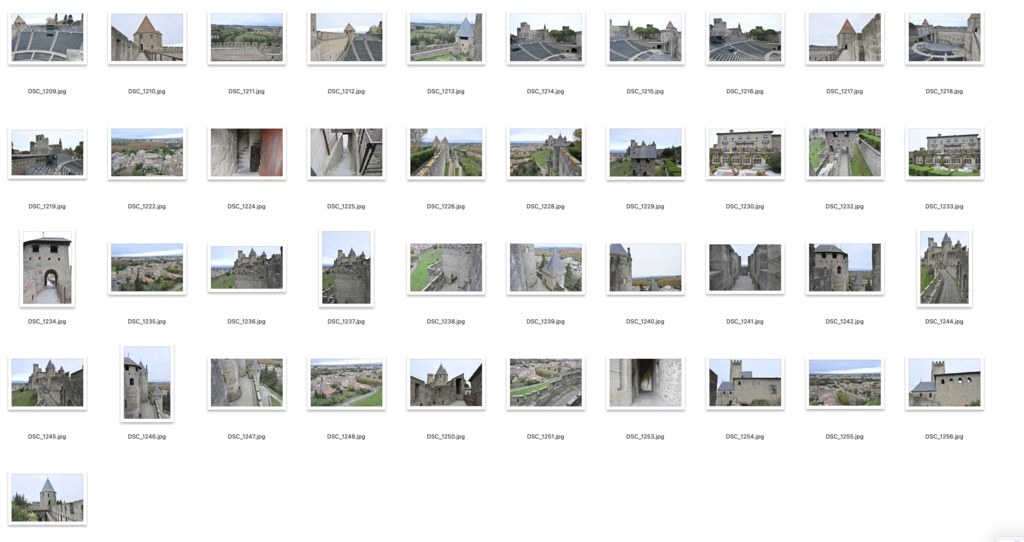The height and width of the screenshot is (542, 1024).
Task: Select the DSC_1230.jpg hotel building thumbnail
Action: point(745,153)
